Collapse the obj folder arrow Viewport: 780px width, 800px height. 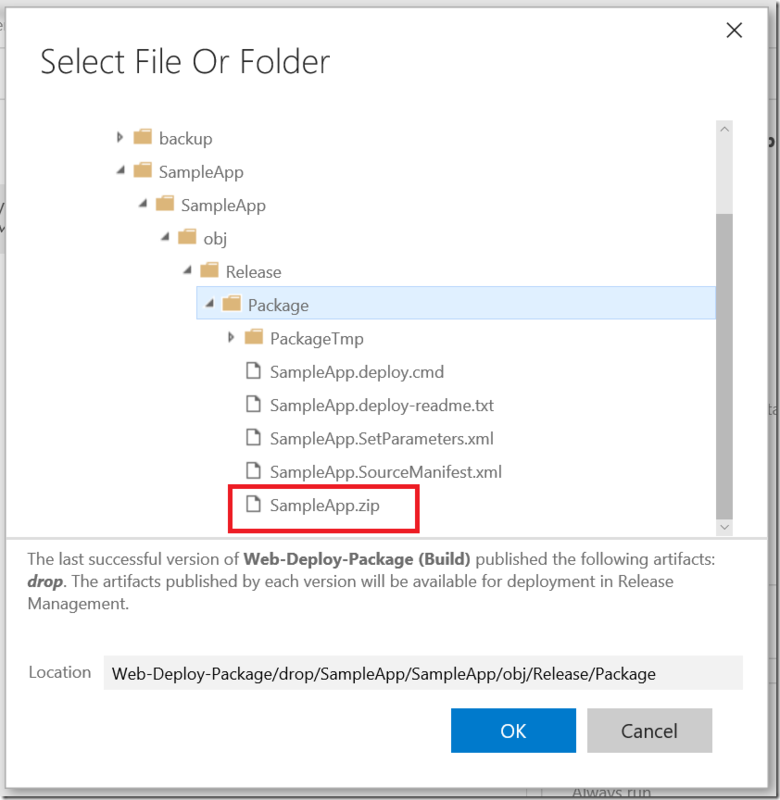click(165, 237)
